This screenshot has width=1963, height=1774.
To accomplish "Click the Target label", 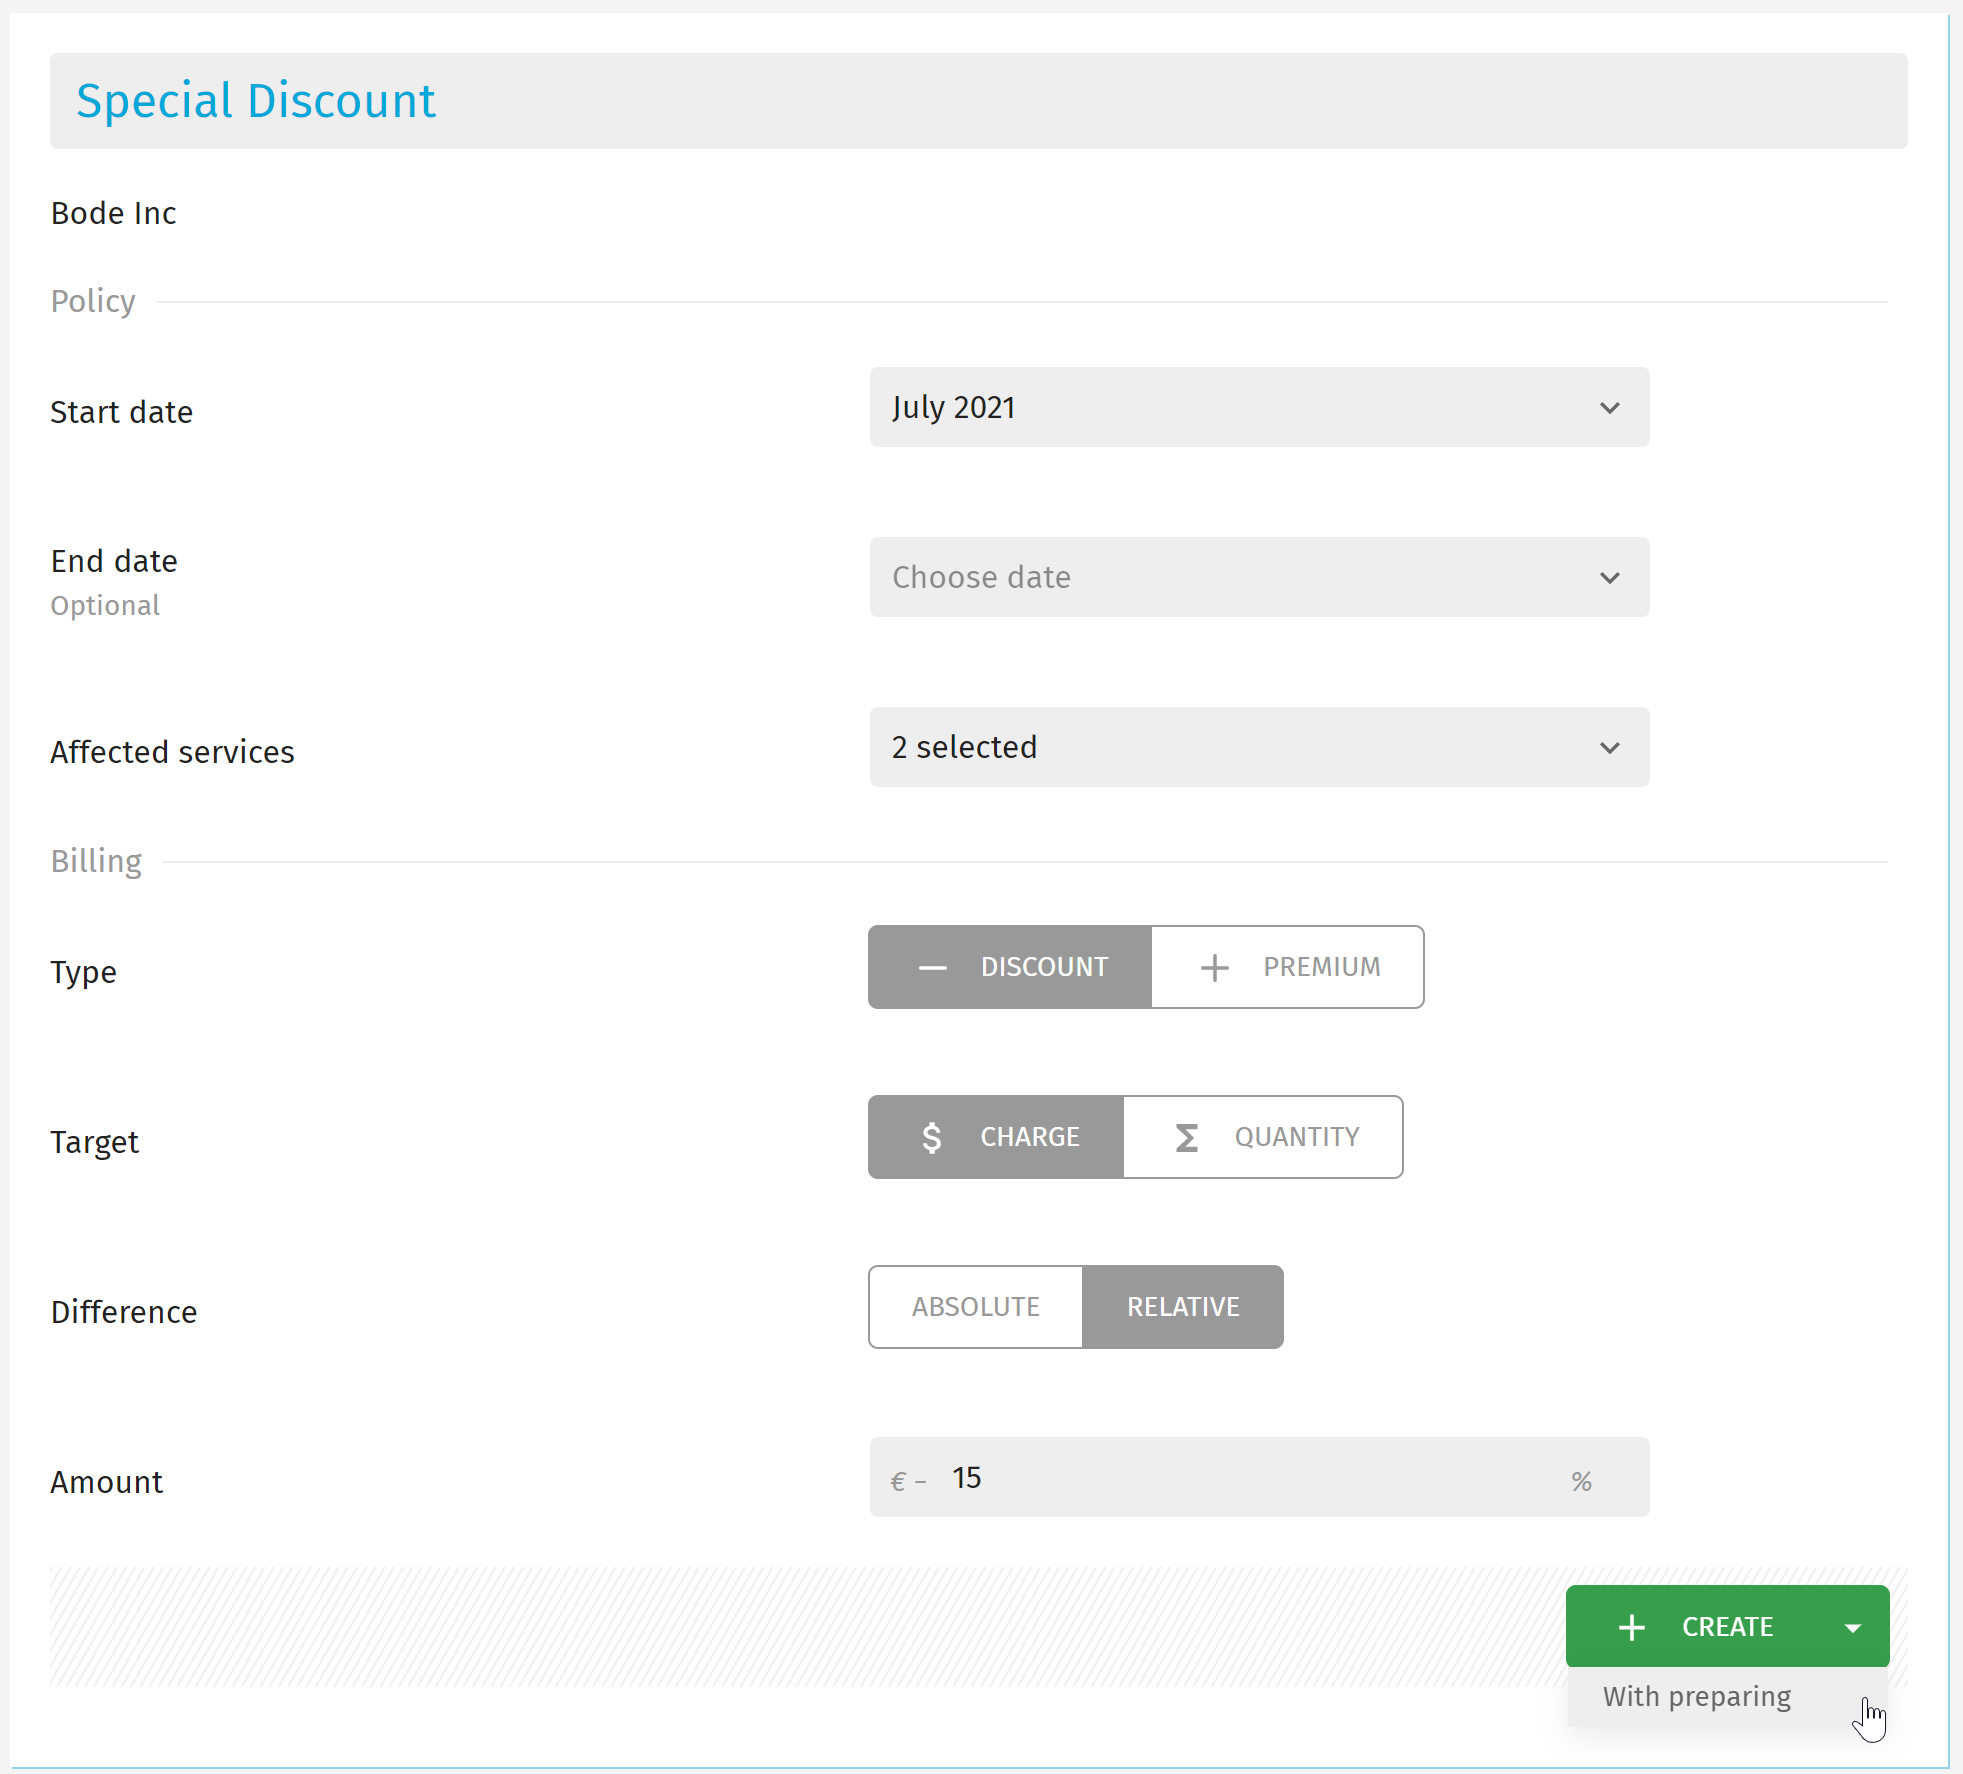I will (95, 1142).
